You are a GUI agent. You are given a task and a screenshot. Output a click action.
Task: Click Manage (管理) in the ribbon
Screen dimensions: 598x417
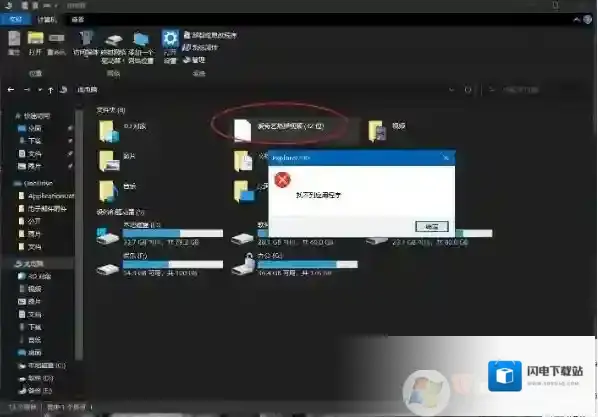pyautogui.click(x=195, y=60)
